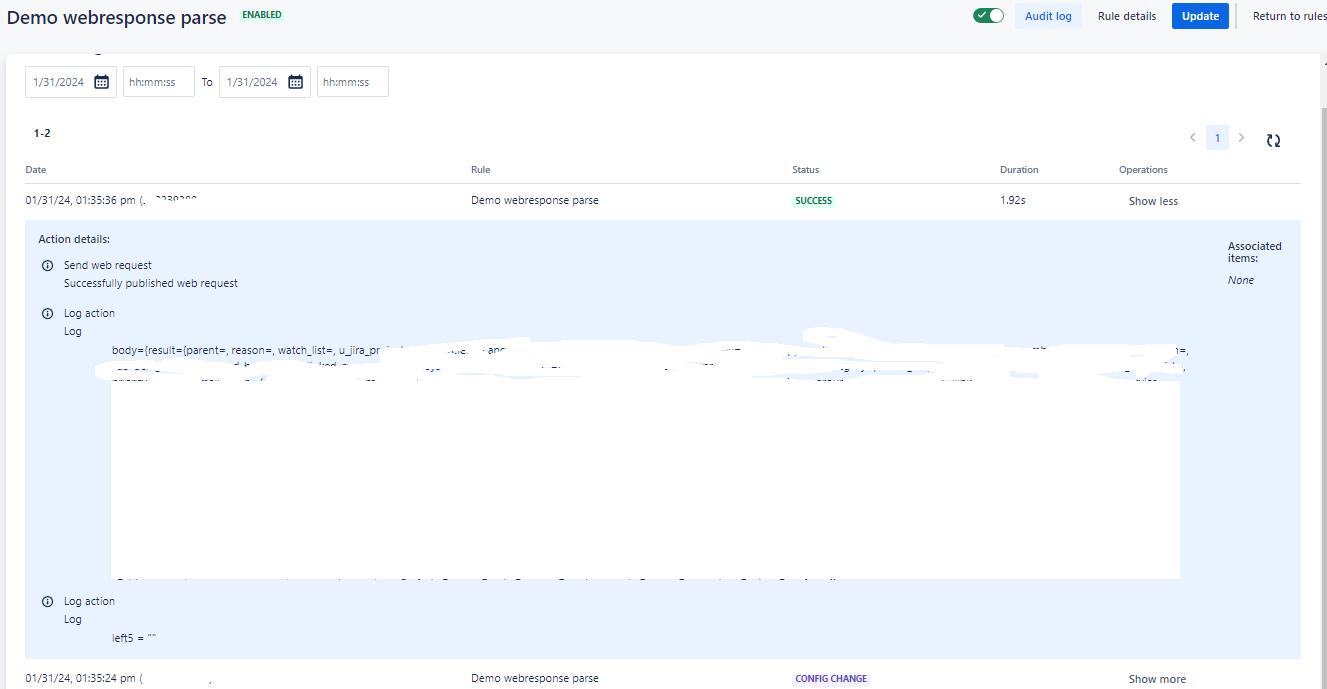Click the info icon of the body log action
The image size is (1327, 689).
pos(47,314)
